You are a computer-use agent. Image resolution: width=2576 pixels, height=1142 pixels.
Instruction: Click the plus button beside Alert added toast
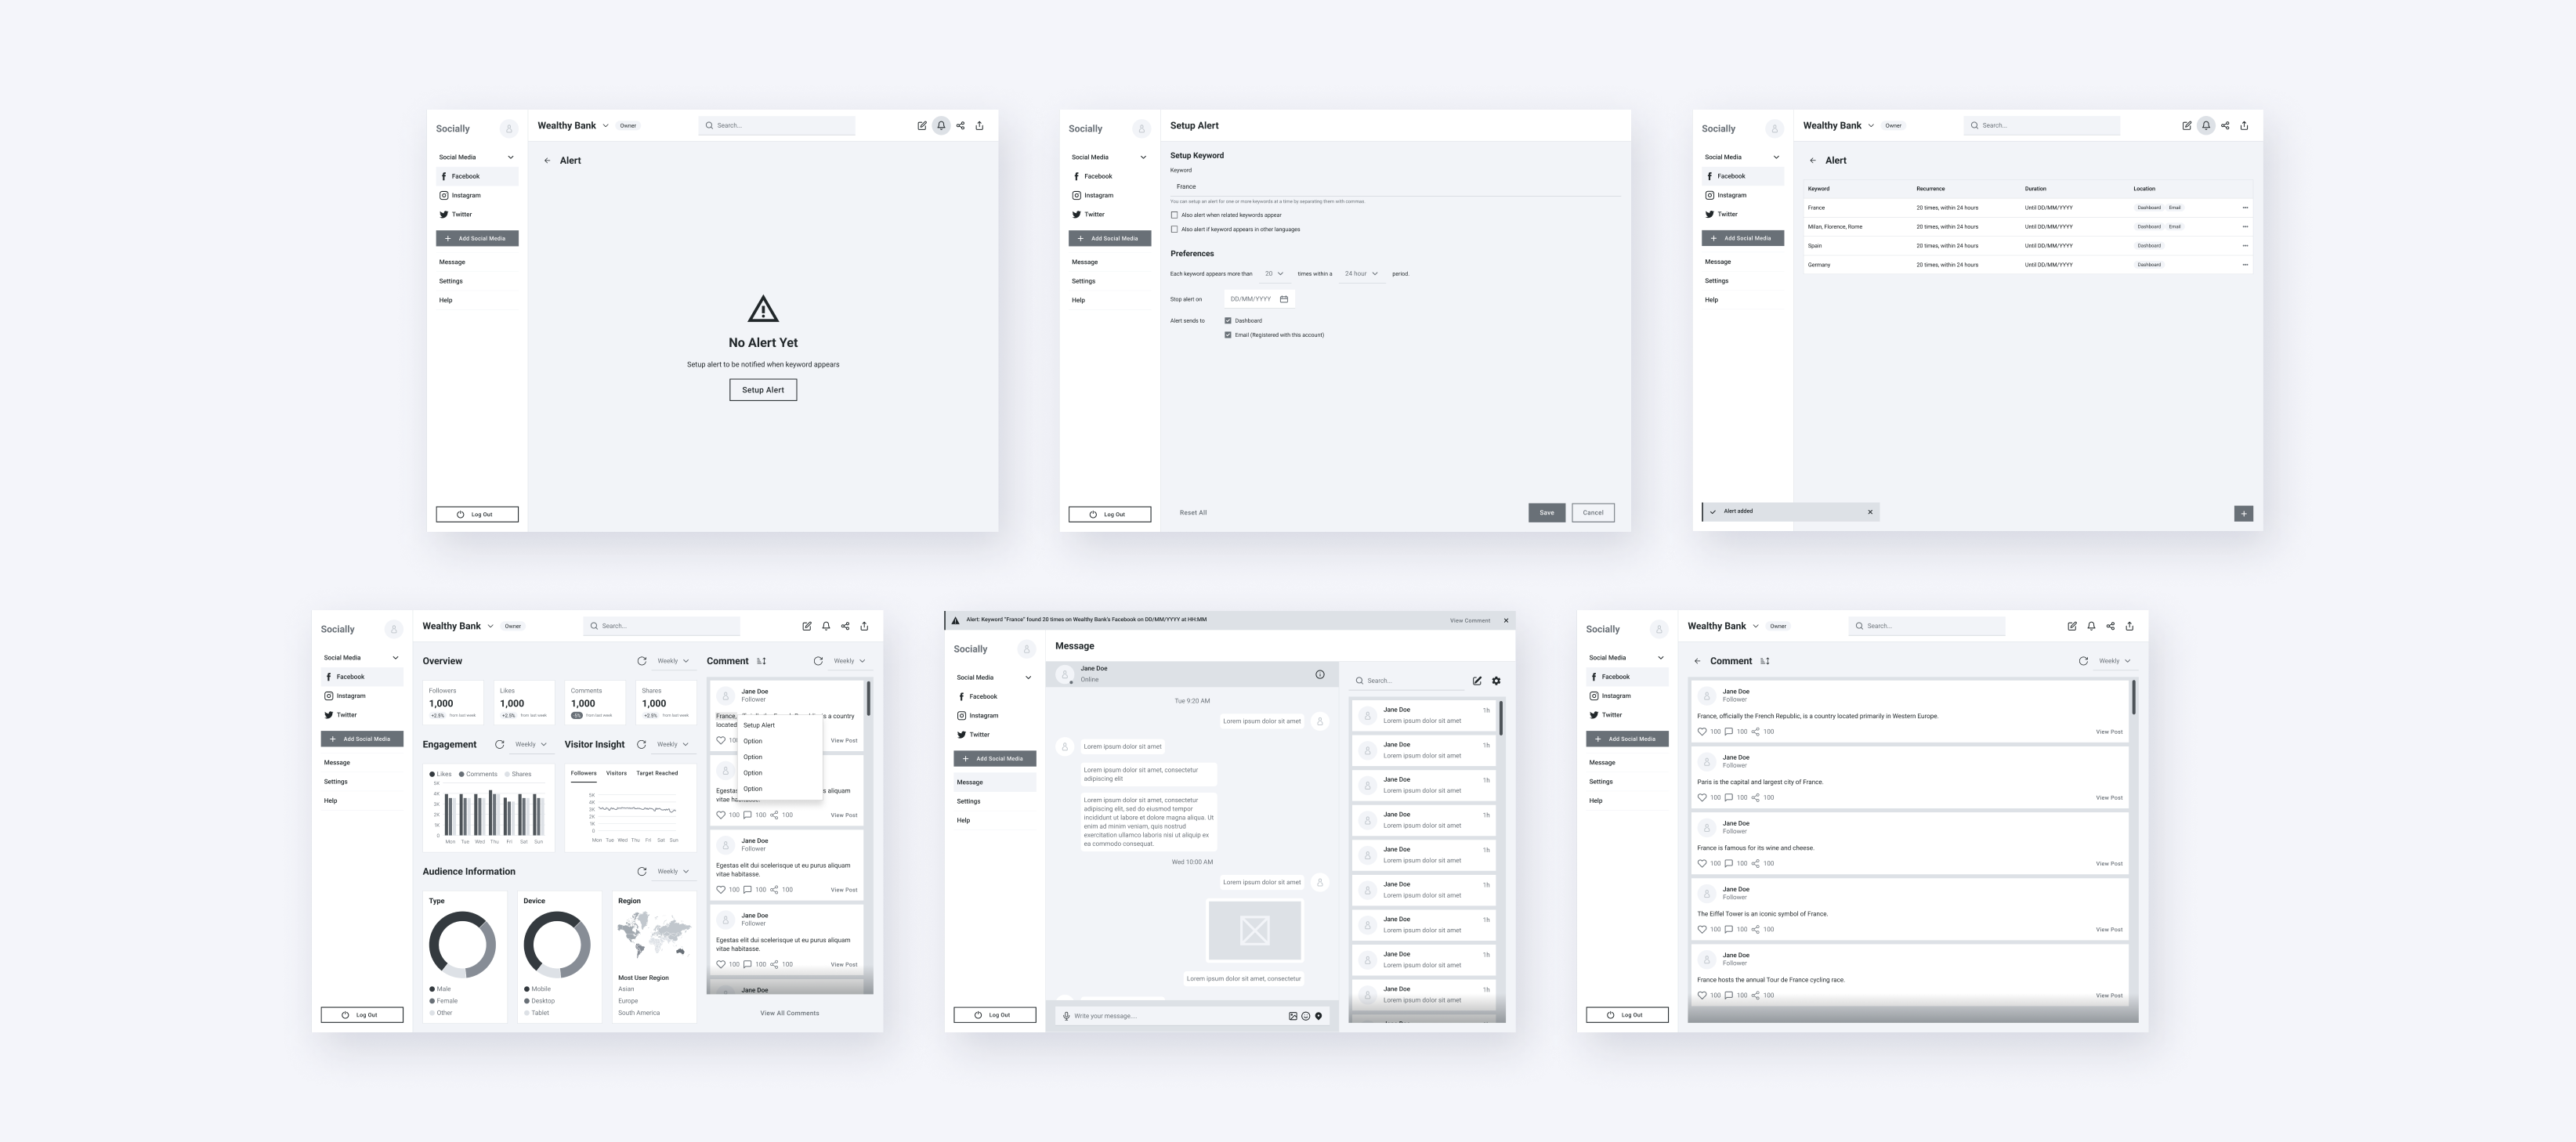coord(2243,513)
